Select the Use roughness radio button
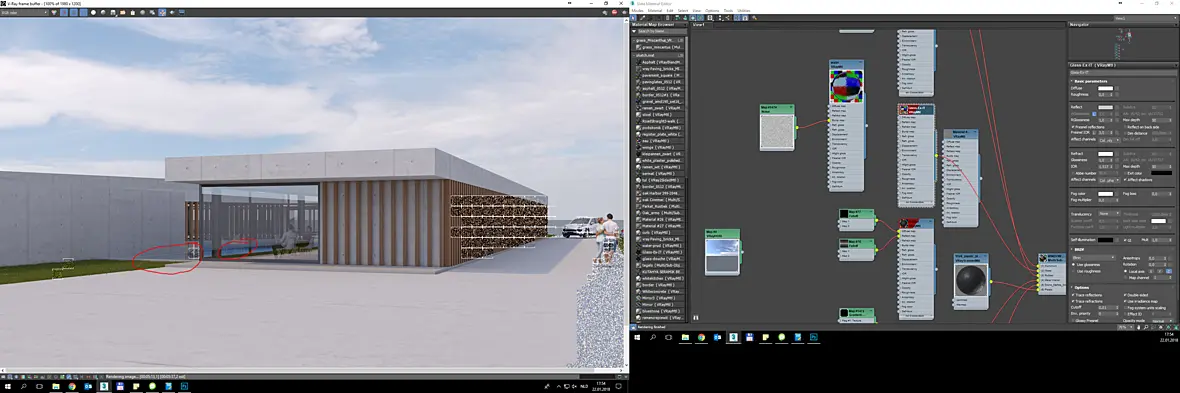 pyautogui.click(x=1073, y=271)
